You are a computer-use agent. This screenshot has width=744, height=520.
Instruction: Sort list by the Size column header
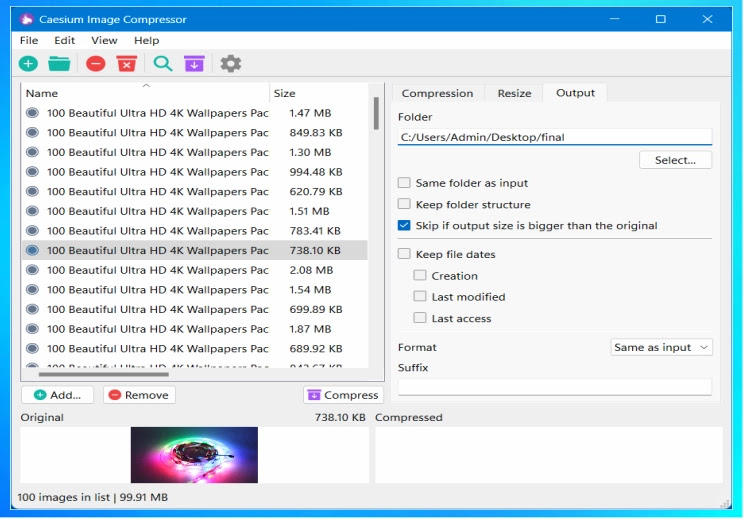[x=318, y=93]
